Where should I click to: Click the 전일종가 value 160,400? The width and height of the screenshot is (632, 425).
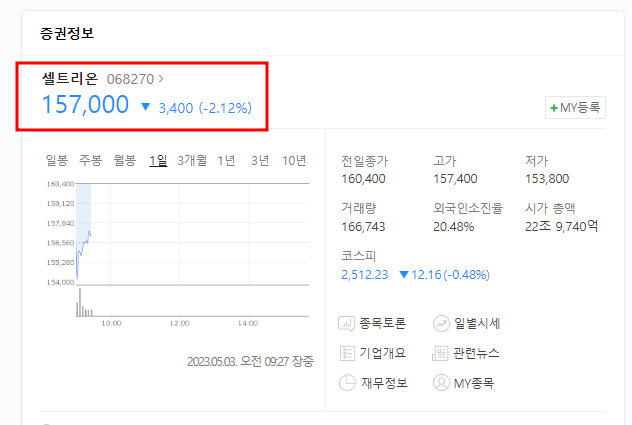pos(363,179)
